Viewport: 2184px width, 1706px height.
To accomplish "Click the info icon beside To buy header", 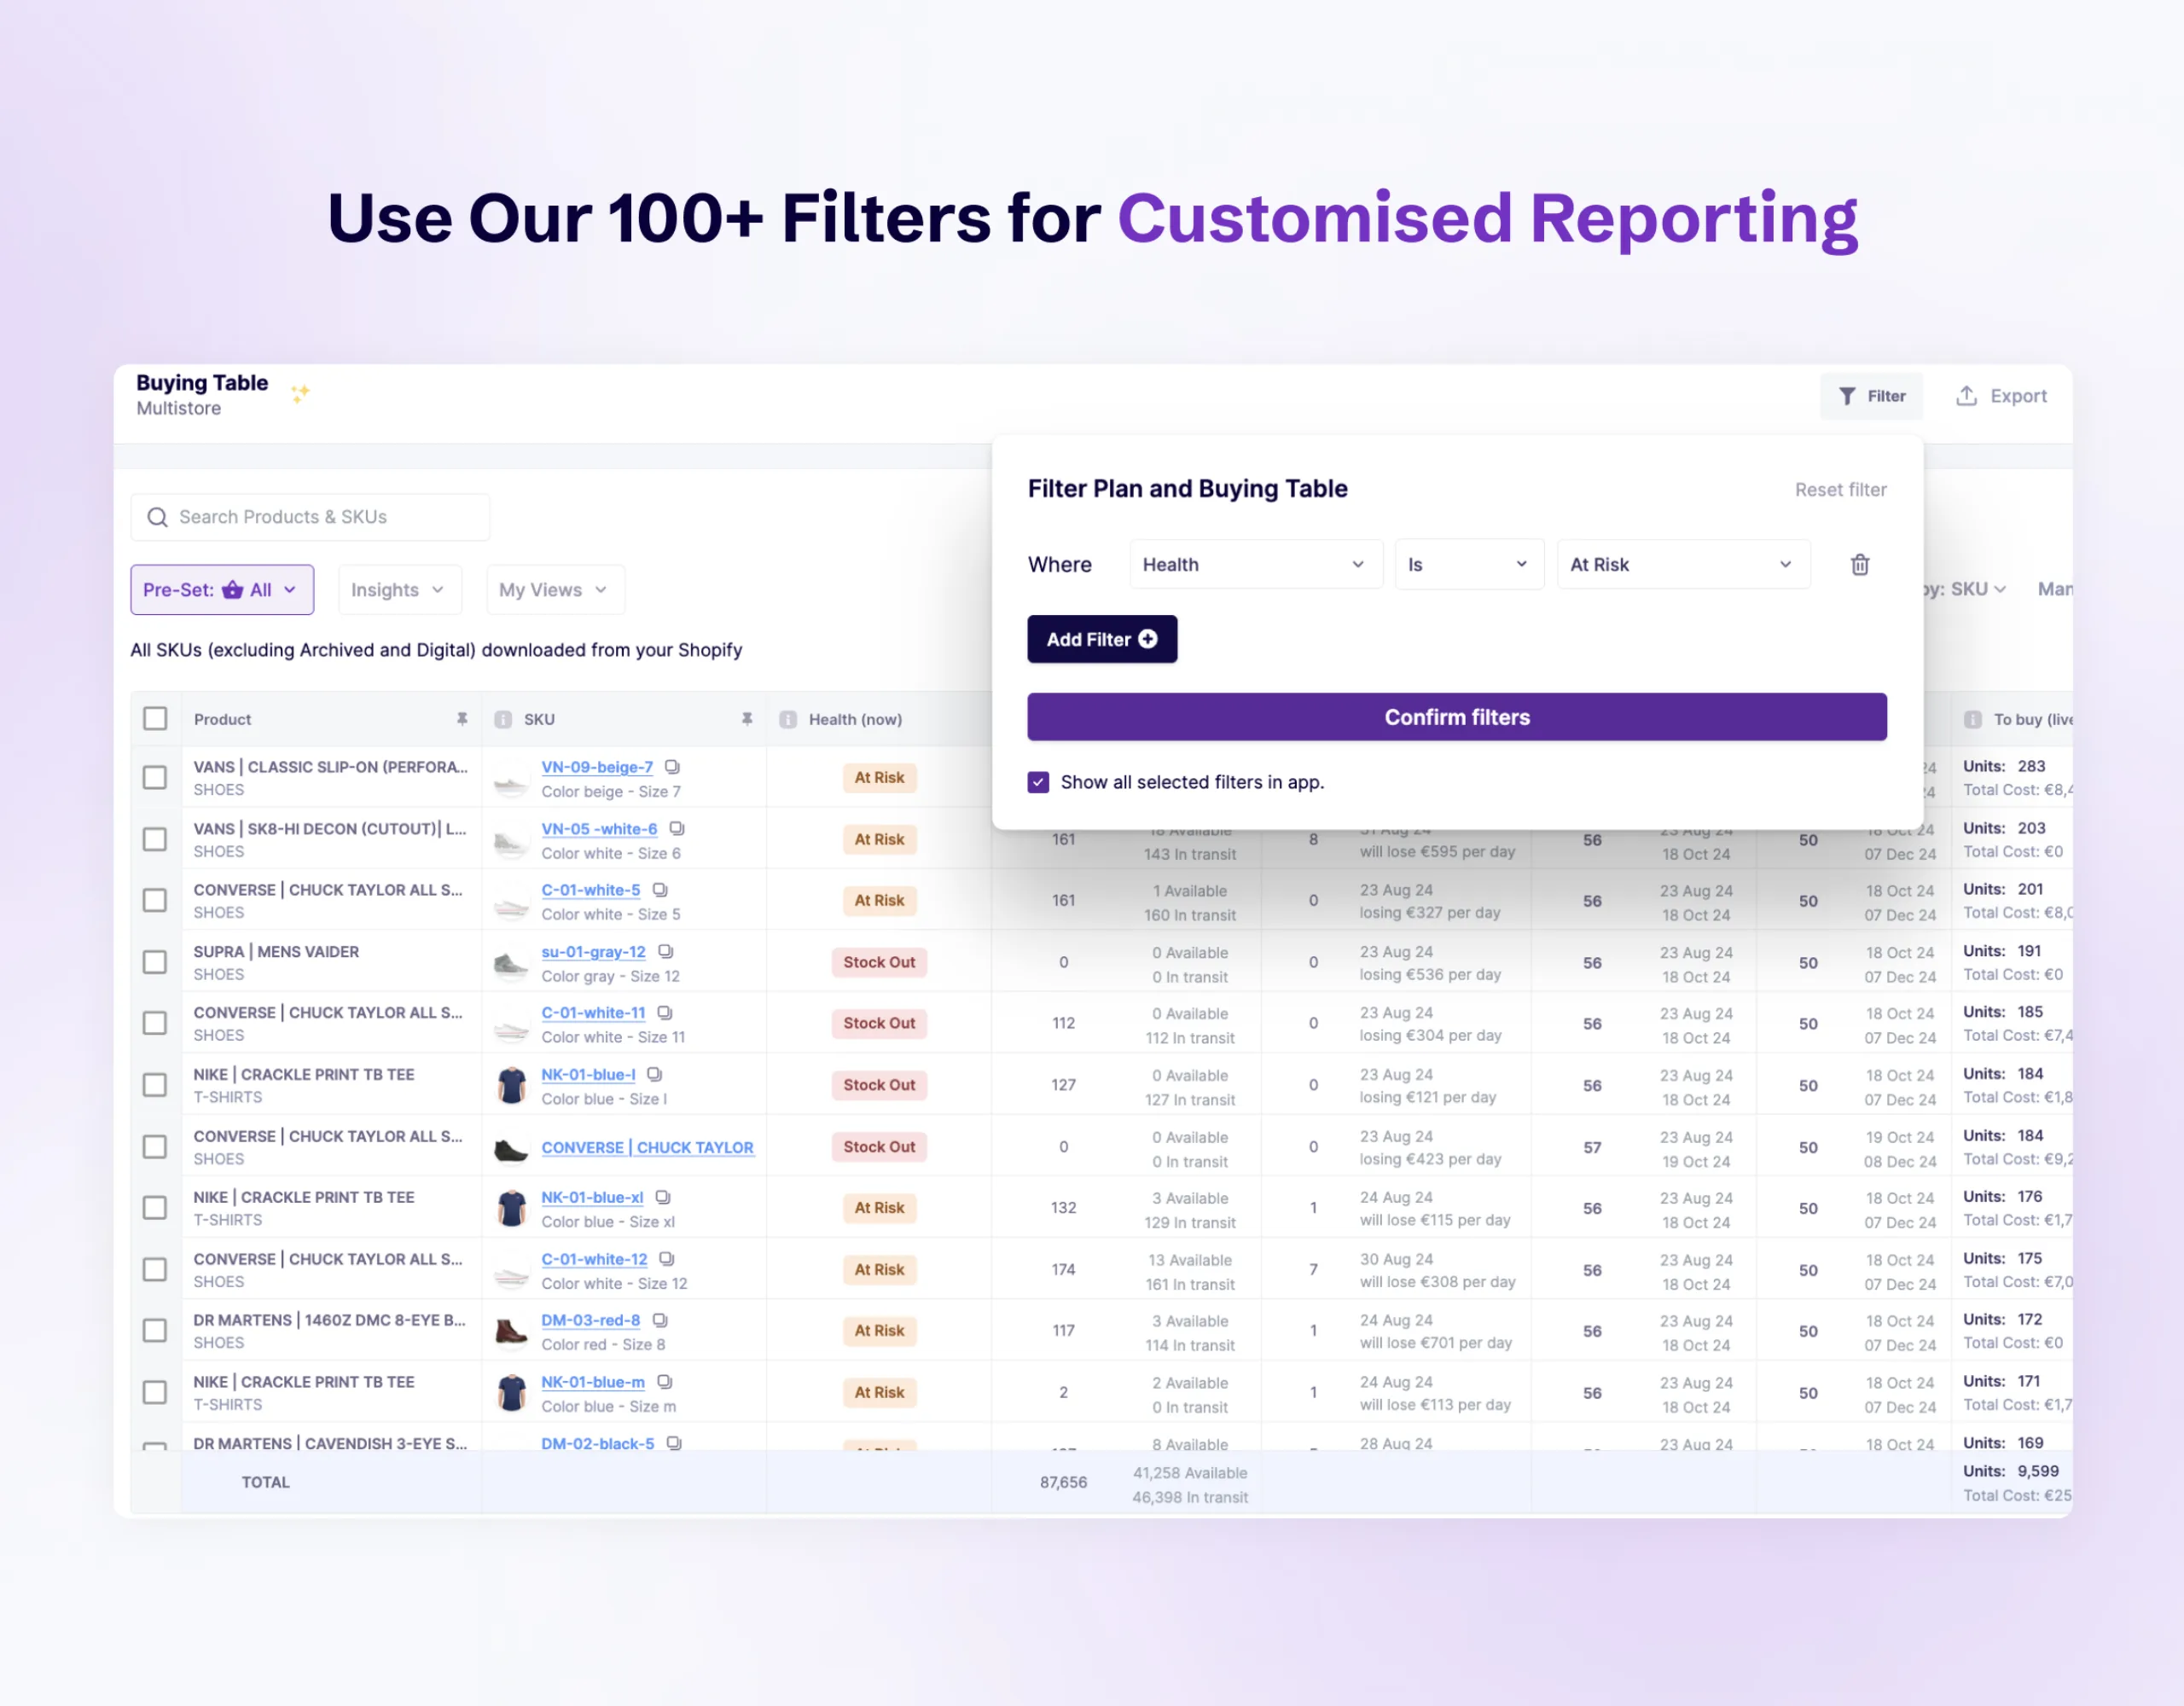I will point(1973,720).
